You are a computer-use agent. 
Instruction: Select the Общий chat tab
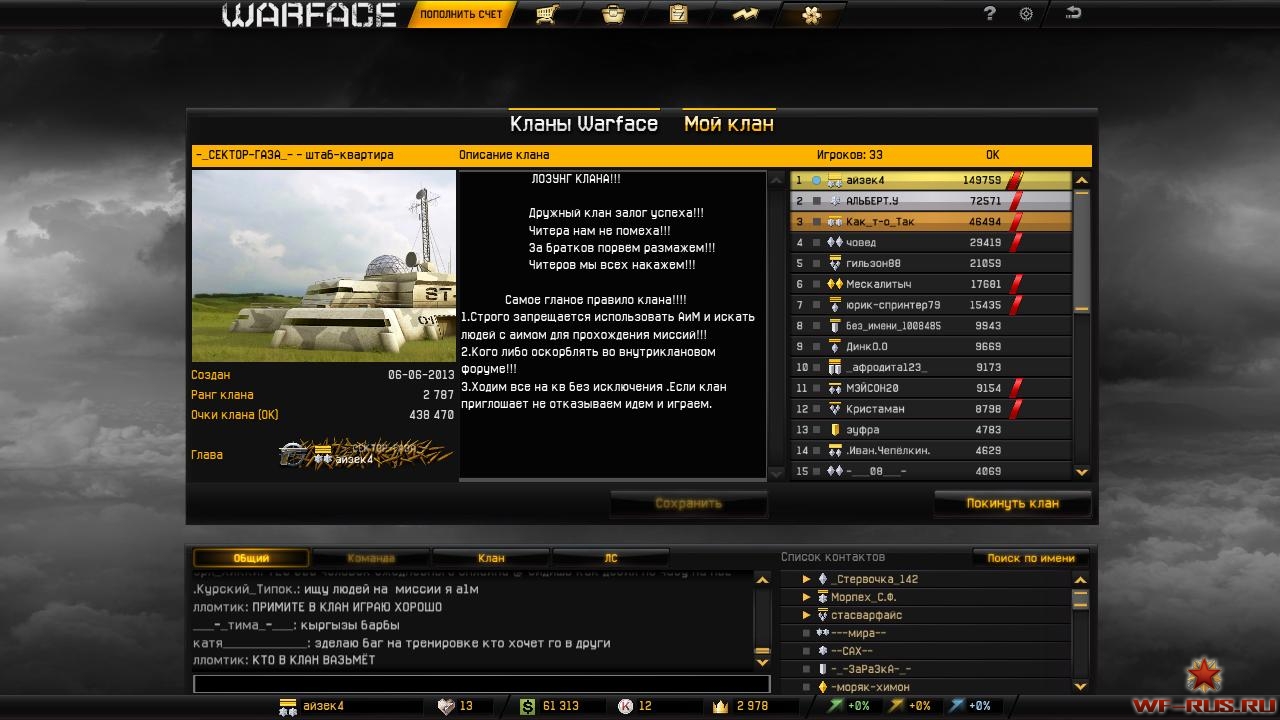click(251, 558)
